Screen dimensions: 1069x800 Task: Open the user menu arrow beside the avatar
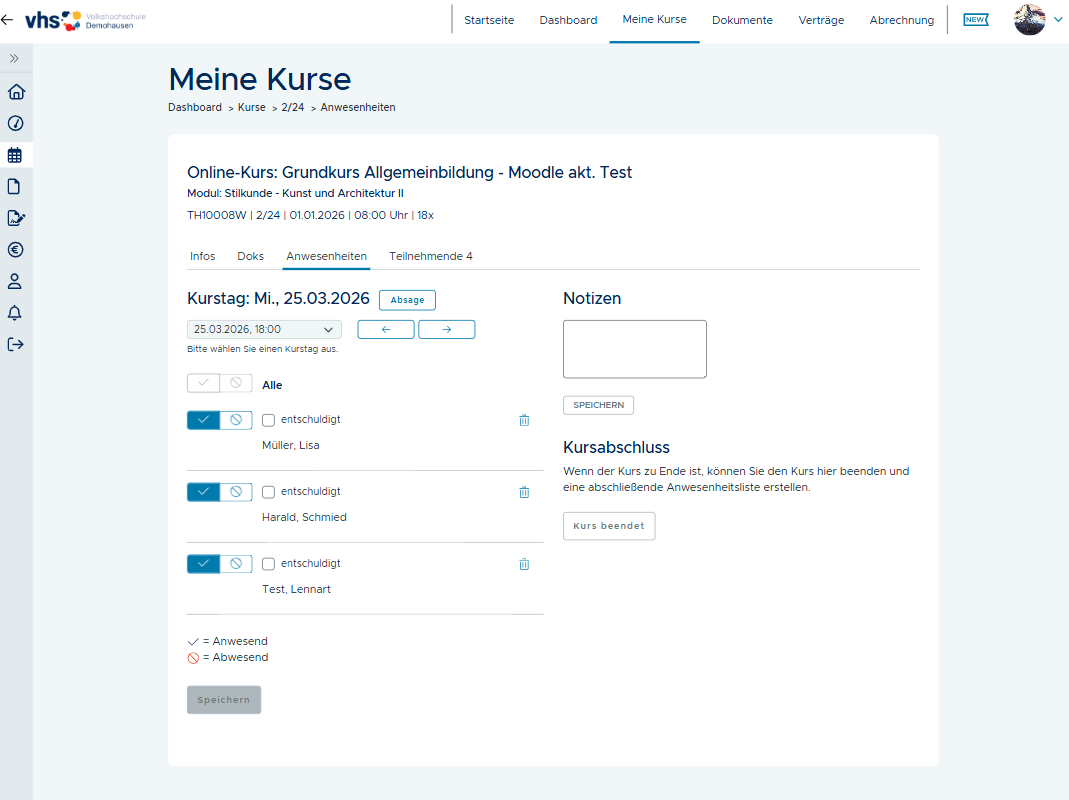[x=1058, y=19]
